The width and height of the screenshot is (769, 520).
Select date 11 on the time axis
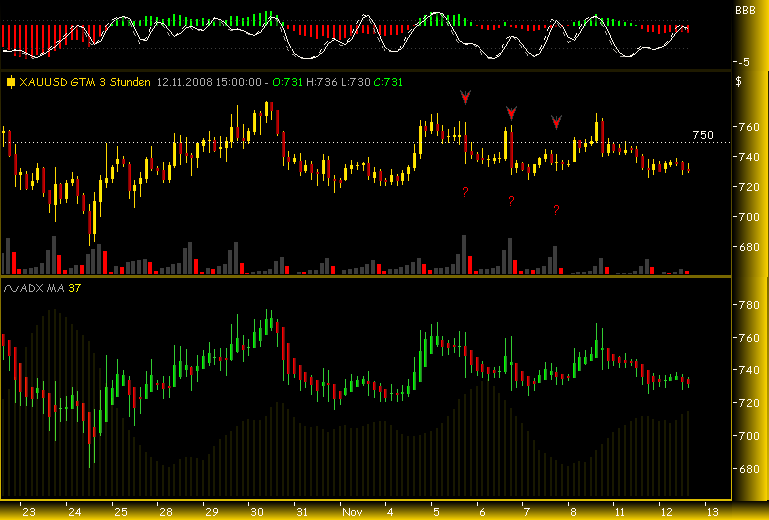tap(620, 512)
